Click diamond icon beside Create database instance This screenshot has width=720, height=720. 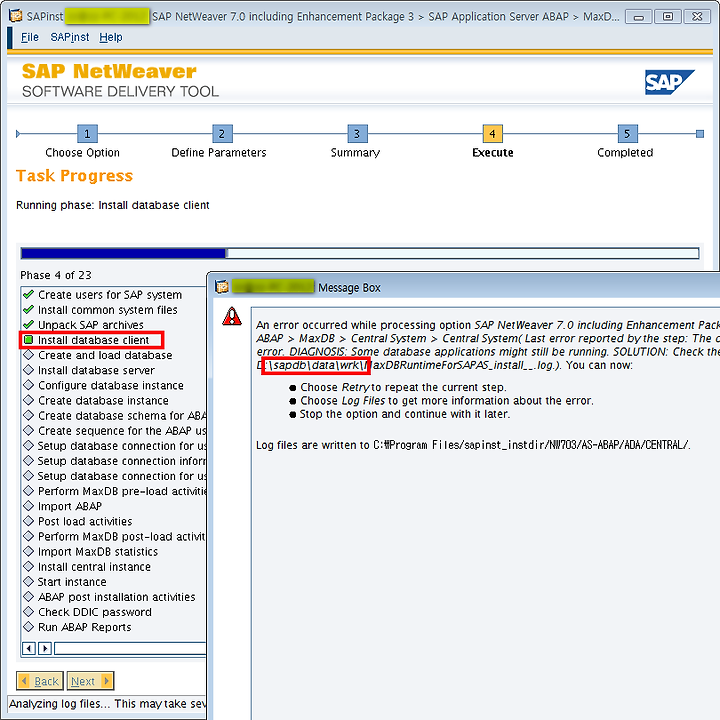tap(28, 400)
